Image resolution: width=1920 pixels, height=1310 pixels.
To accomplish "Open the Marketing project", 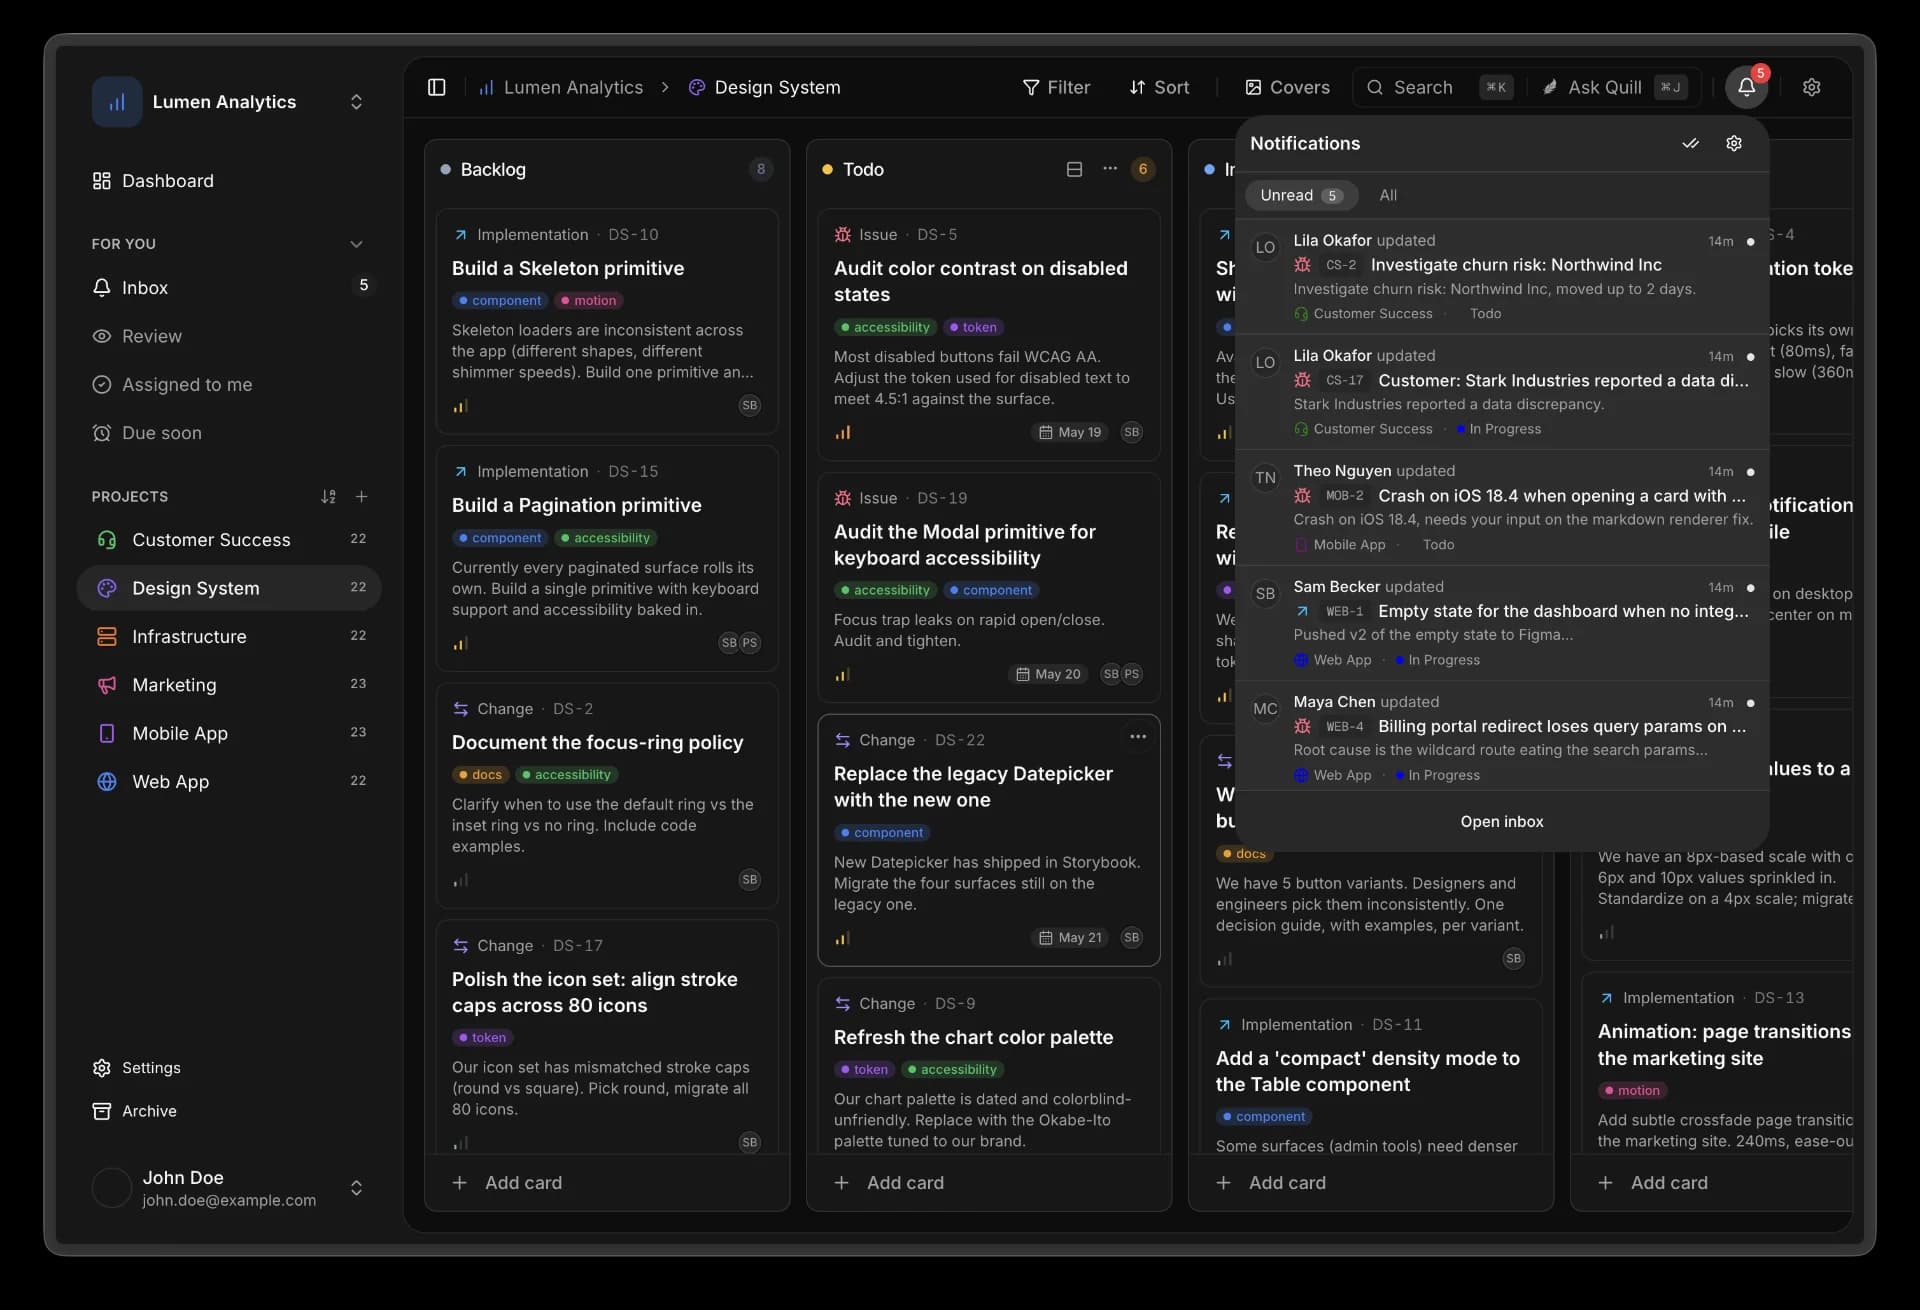I will (x=229, y=685).
